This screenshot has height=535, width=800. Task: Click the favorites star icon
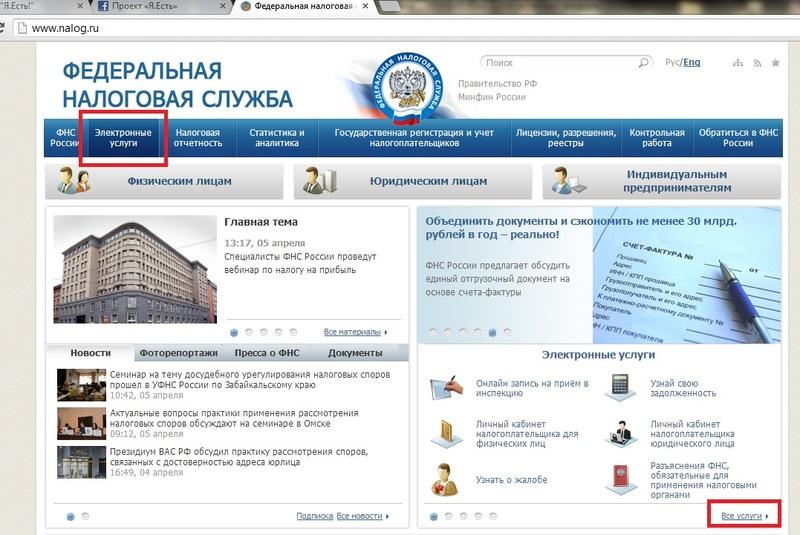pos(775,63)
